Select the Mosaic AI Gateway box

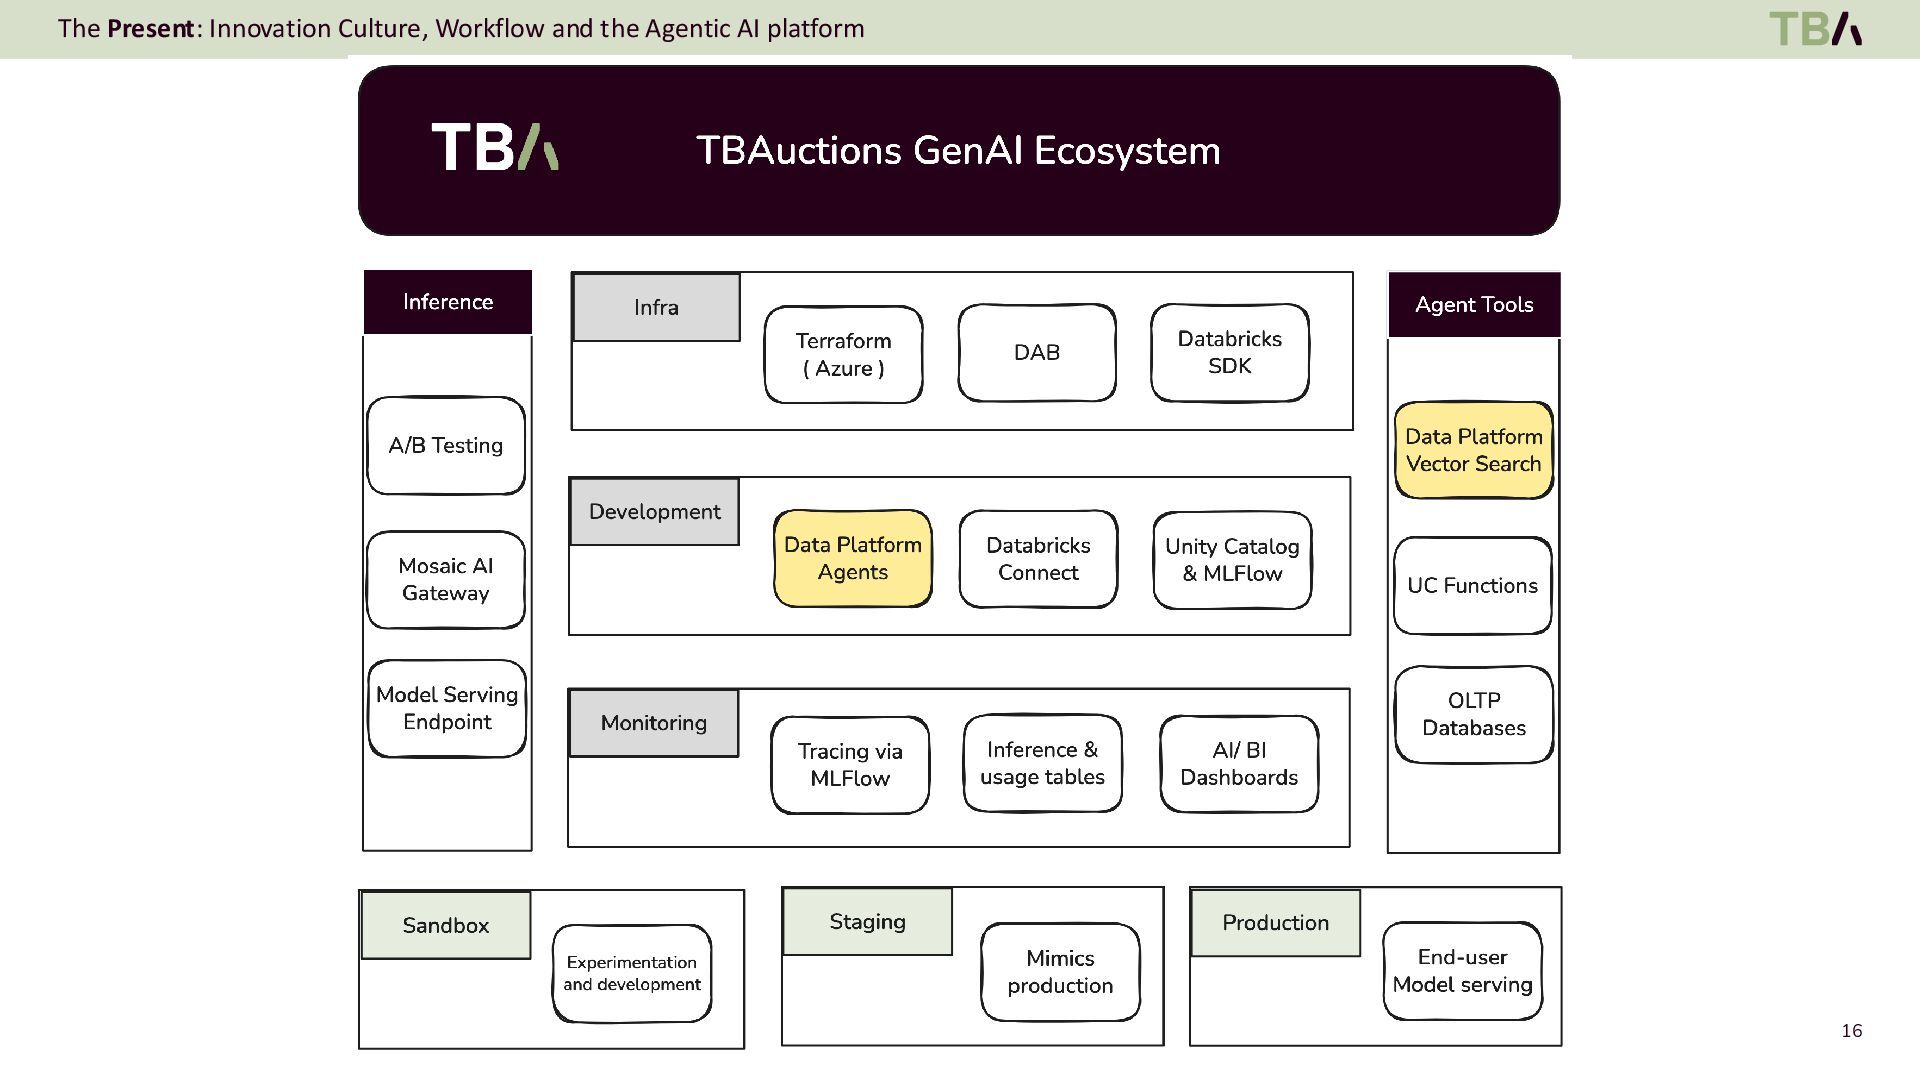(x=445, y=579)
